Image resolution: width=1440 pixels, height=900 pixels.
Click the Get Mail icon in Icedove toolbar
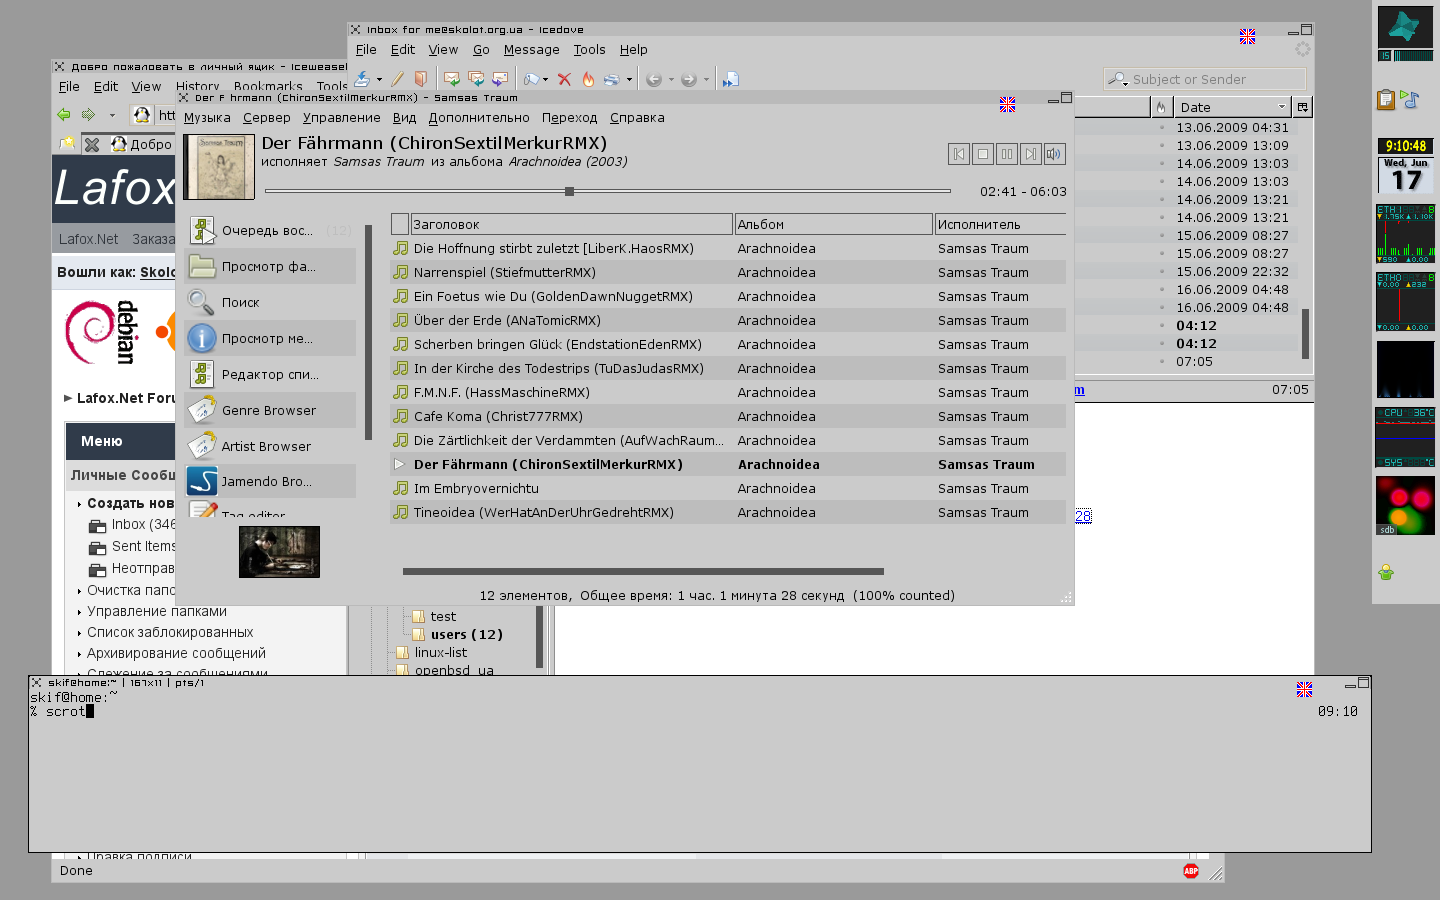pyautogui.click(x=362, y=79)
